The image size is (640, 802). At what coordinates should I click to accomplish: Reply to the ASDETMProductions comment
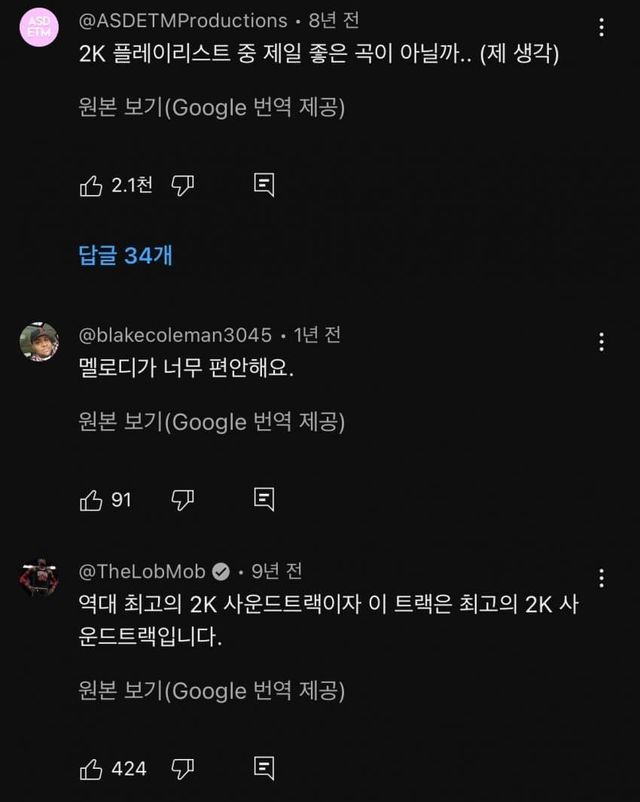264,185
